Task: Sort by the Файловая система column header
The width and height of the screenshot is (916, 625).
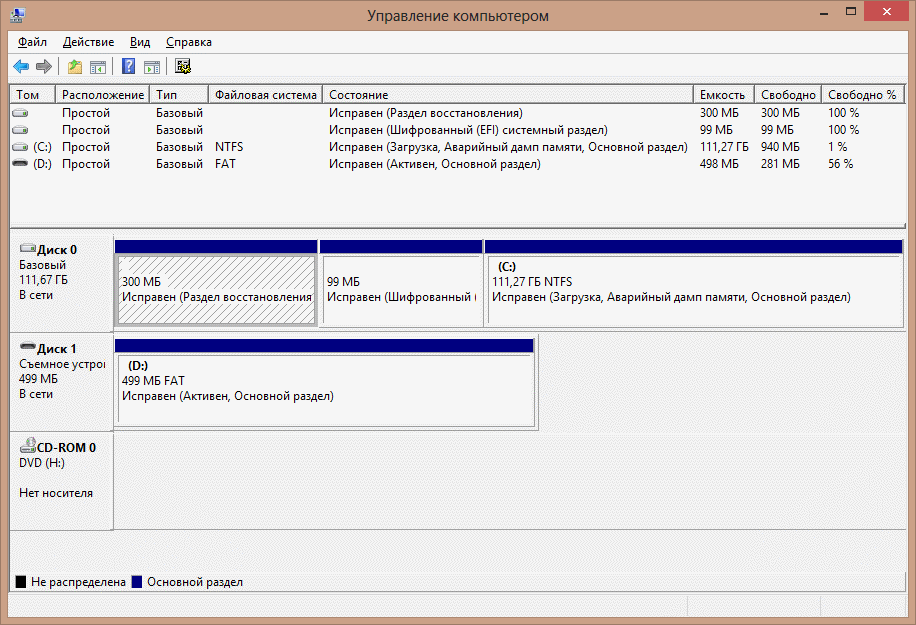Action: coord(266,95)
